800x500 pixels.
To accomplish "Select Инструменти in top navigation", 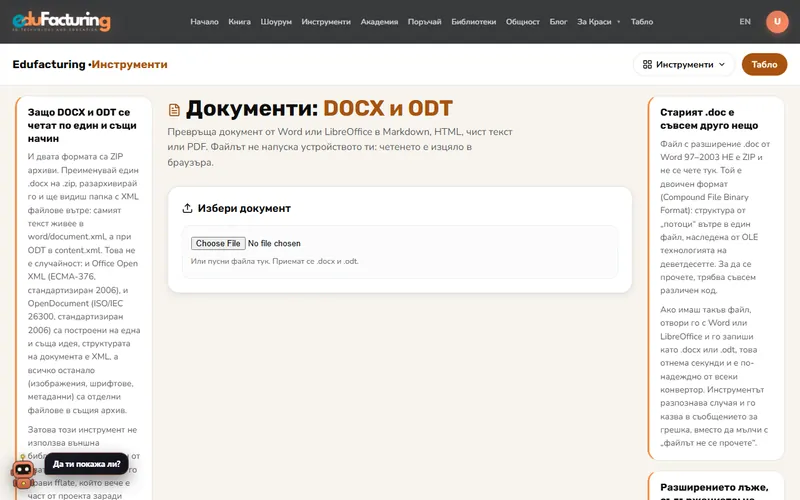I will coord(326,21).
